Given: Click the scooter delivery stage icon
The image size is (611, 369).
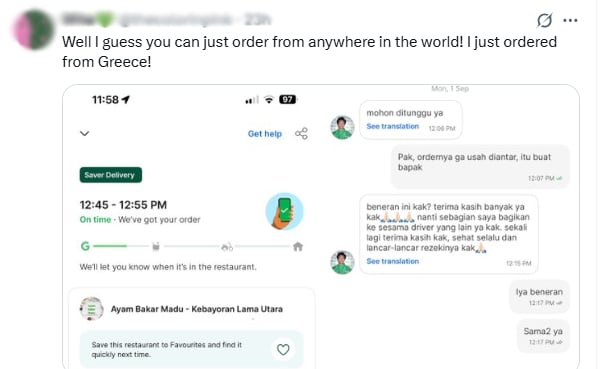Looking at the screenshot, I should [x=227, y=247].
